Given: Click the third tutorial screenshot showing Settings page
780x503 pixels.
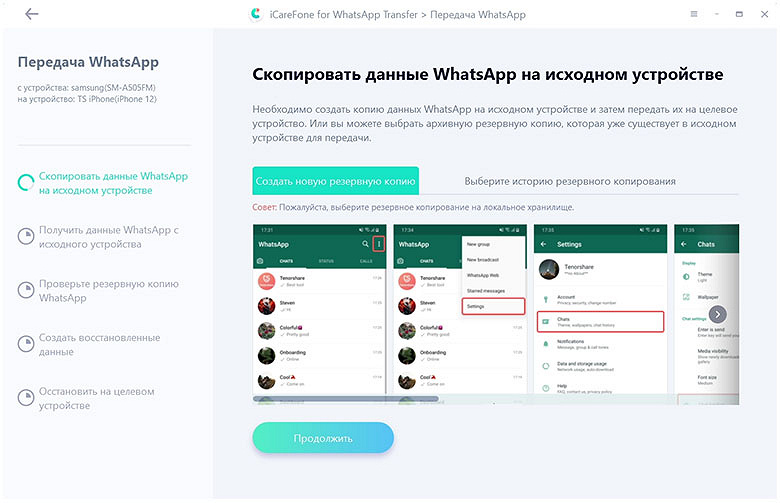Looking at the screenshot, I should pos(600,310).
